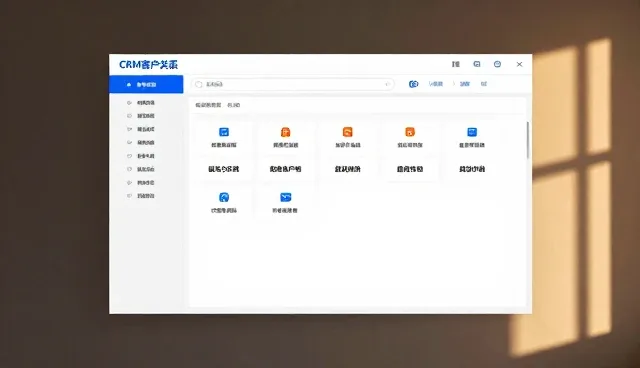
Task: Click the round face icon beside the close button
Action: [497, 64]
